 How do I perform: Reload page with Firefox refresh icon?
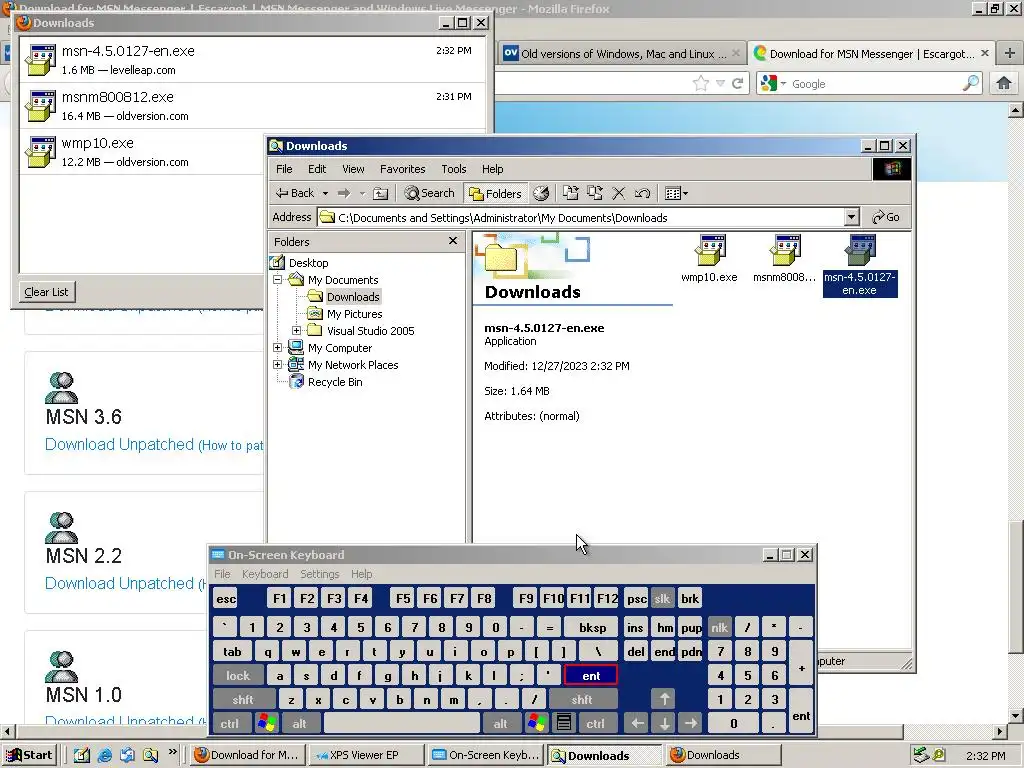coord(738,83)
